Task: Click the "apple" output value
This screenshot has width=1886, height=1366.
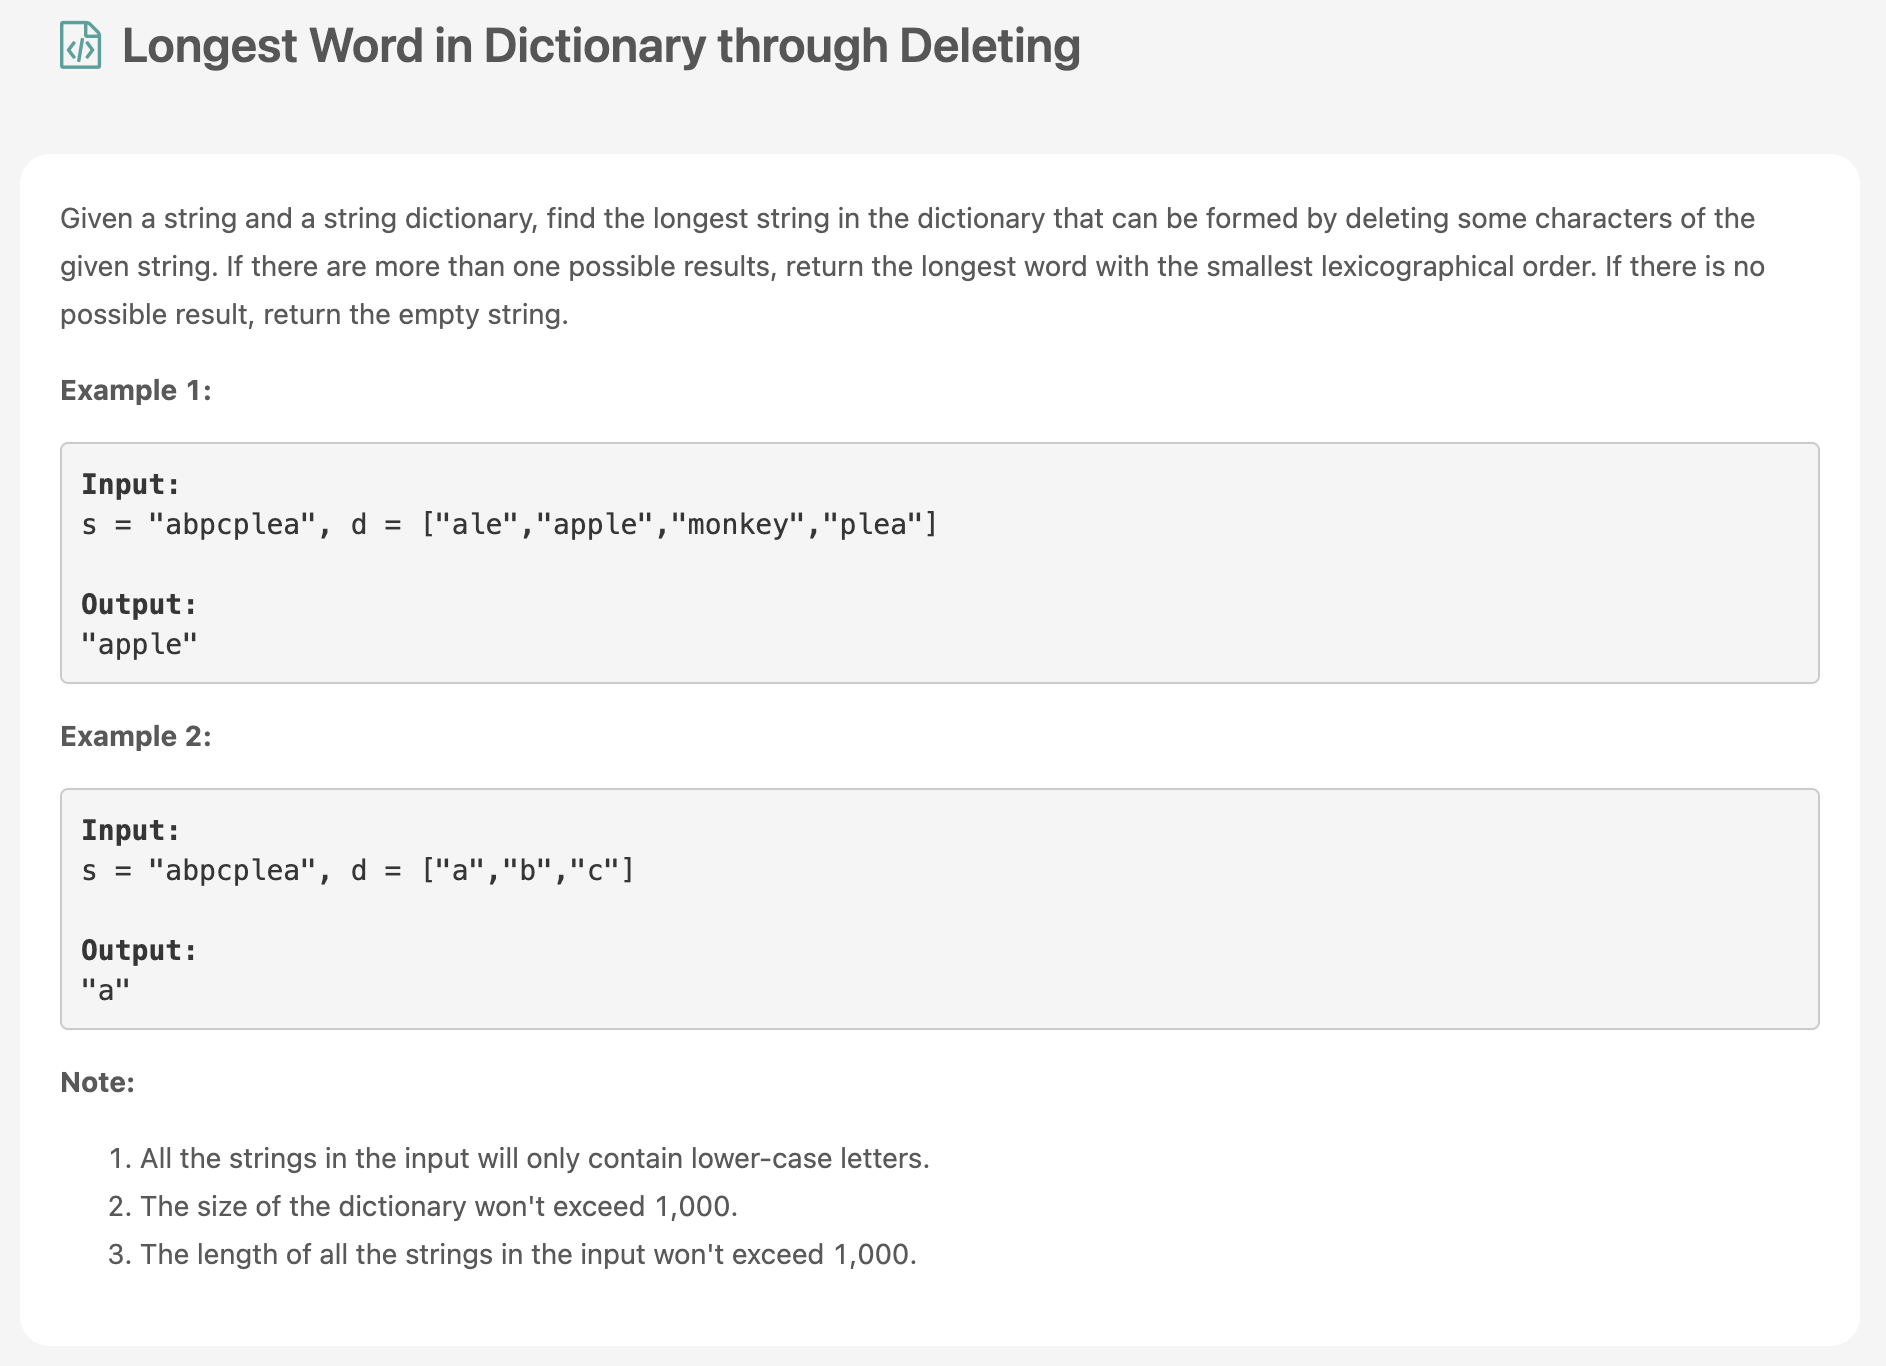Action: click(x=139, y=644)
